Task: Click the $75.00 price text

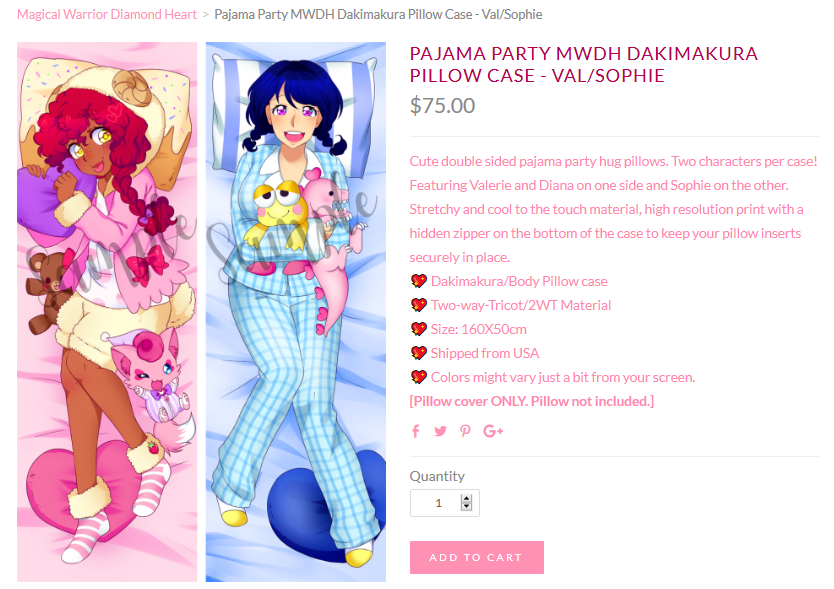Action: [x=442, y=105]
